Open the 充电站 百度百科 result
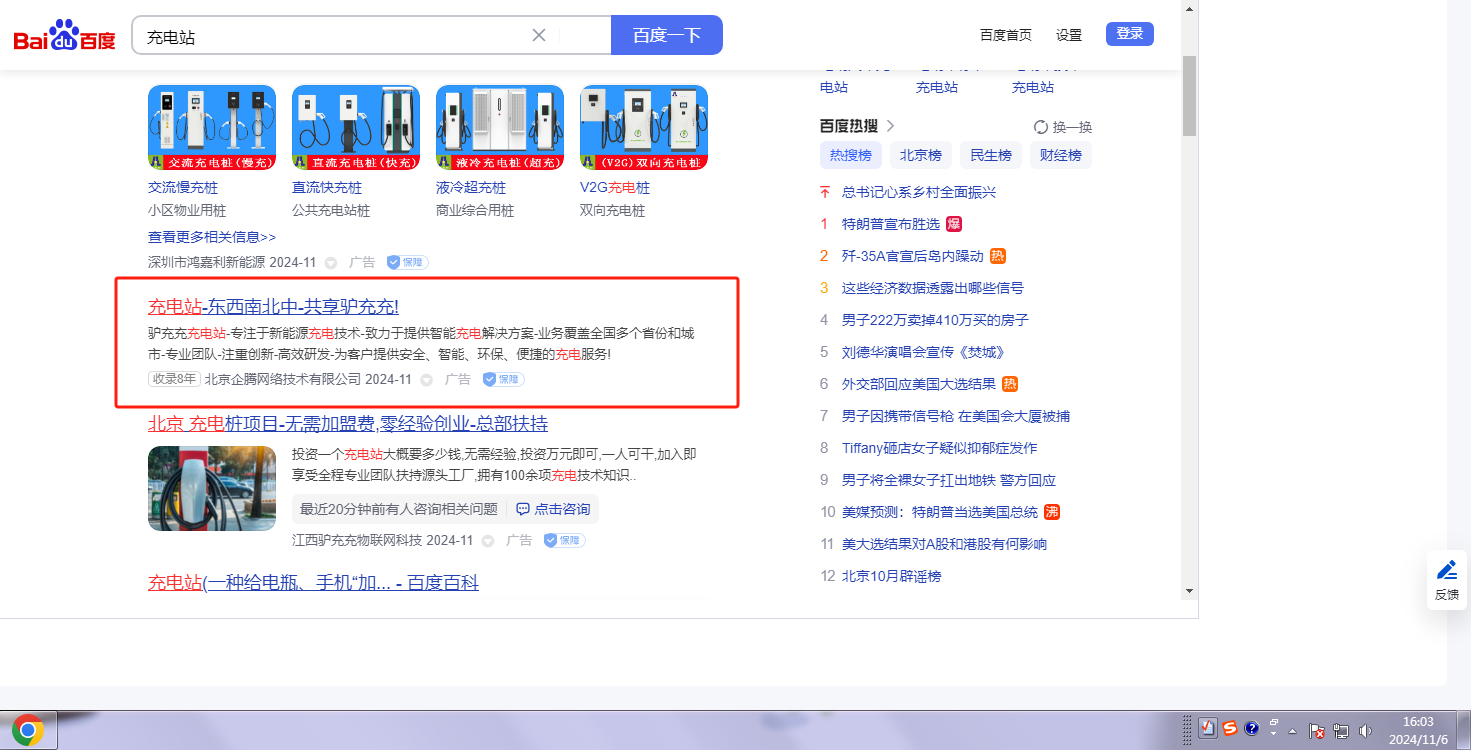The image size is (1471, 750). pos(314,583)
